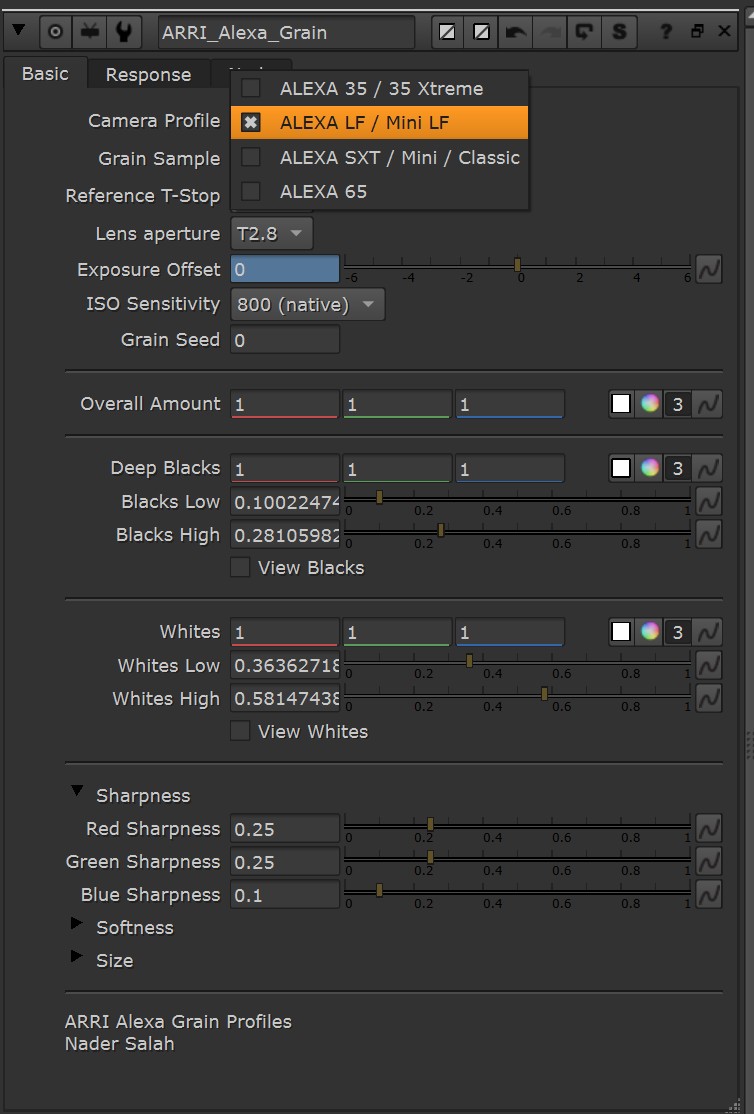Open the node help question mark
This screenshot has height=1114, width=754.
[x=665, y=31]
